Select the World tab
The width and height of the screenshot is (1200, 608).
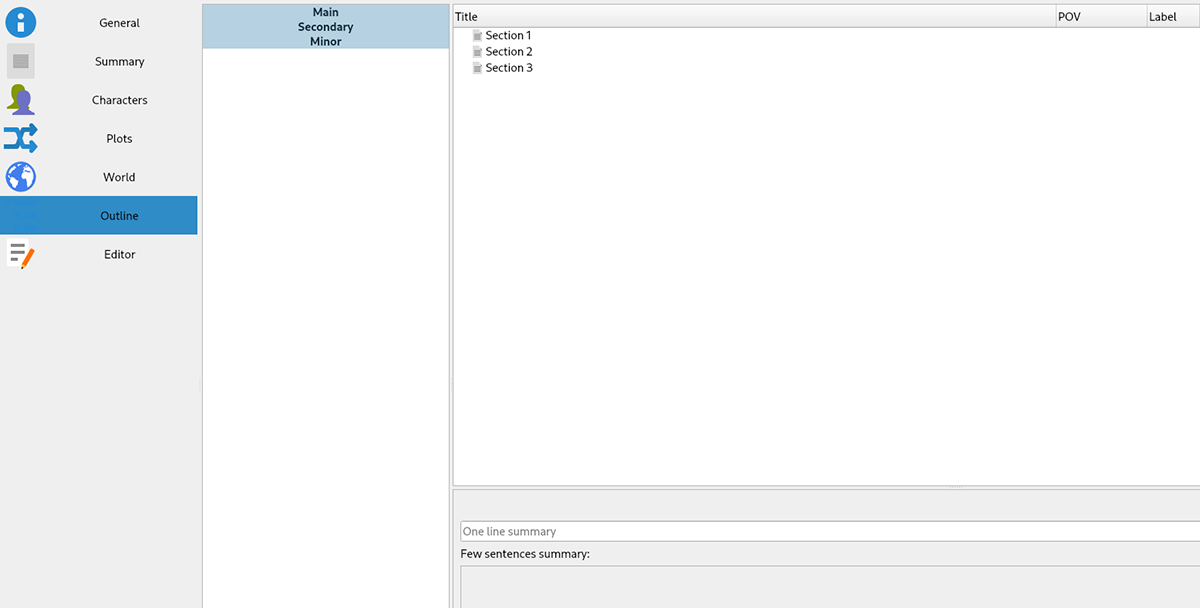[x=99, y=177]
